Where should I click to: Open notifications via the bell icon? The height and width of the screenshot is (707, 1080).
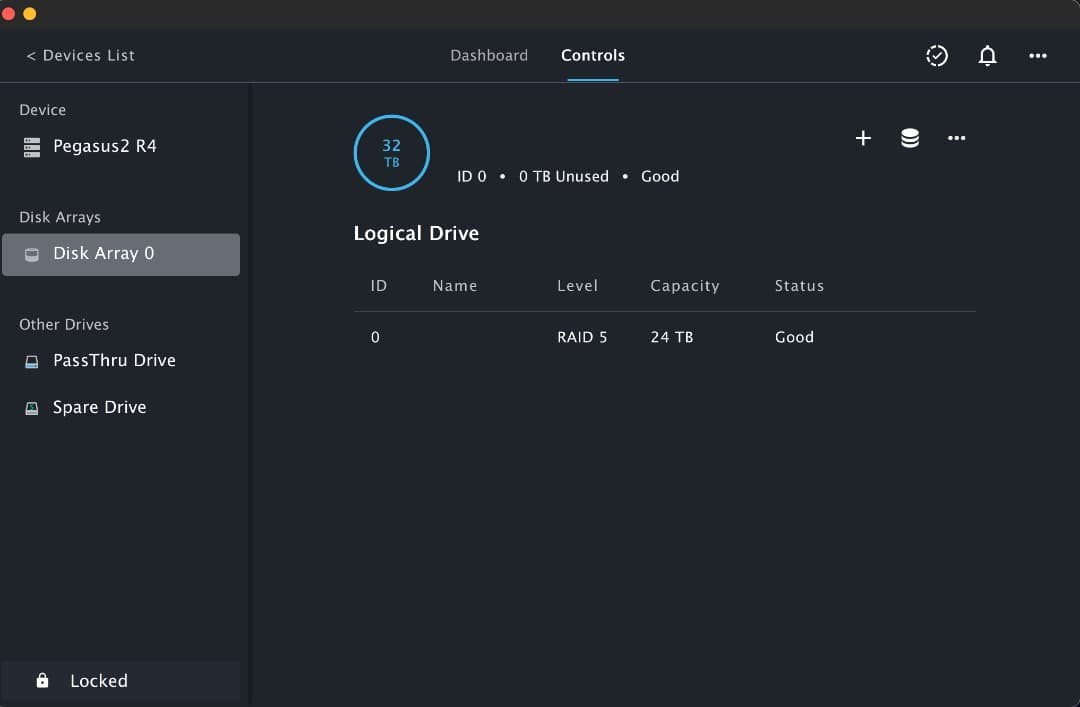point(987,55)
